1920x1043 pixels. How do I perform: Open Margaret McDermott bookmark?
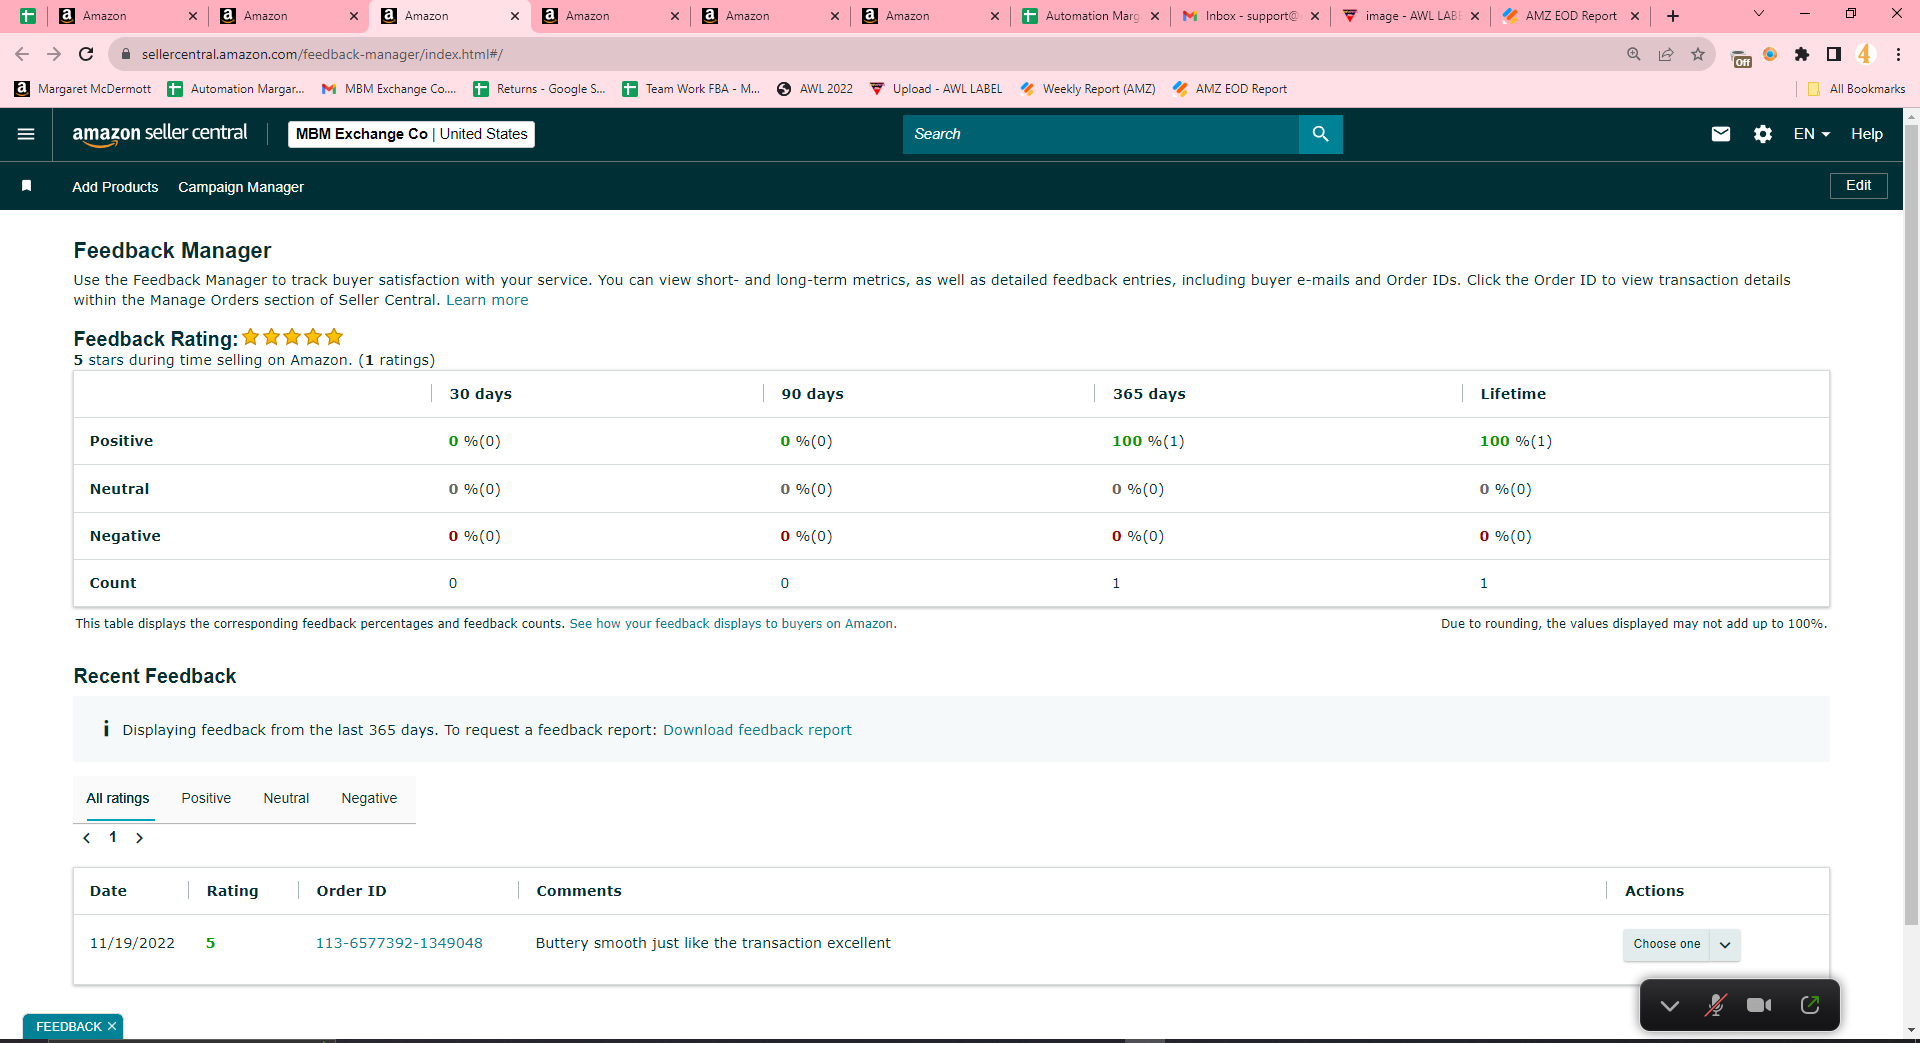coord(83,89)
